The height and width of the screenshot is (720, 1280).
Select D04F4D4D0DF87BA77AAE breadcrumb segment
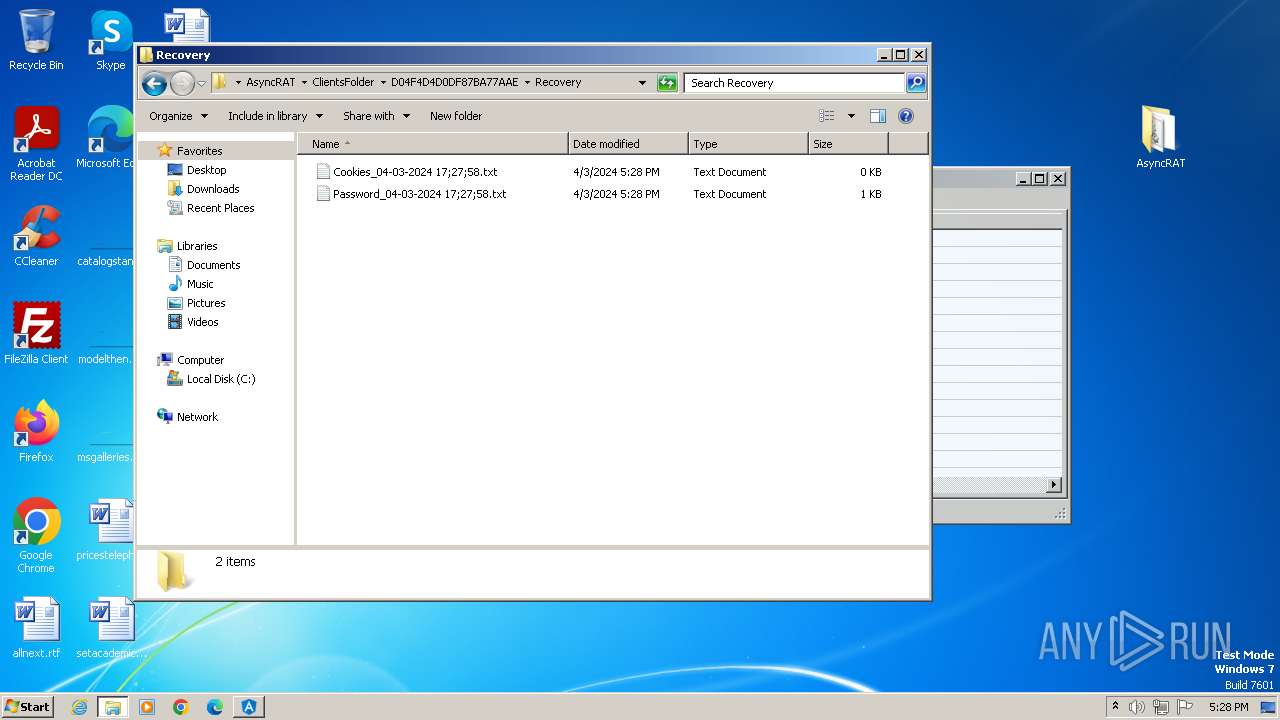tap(454, 83)
